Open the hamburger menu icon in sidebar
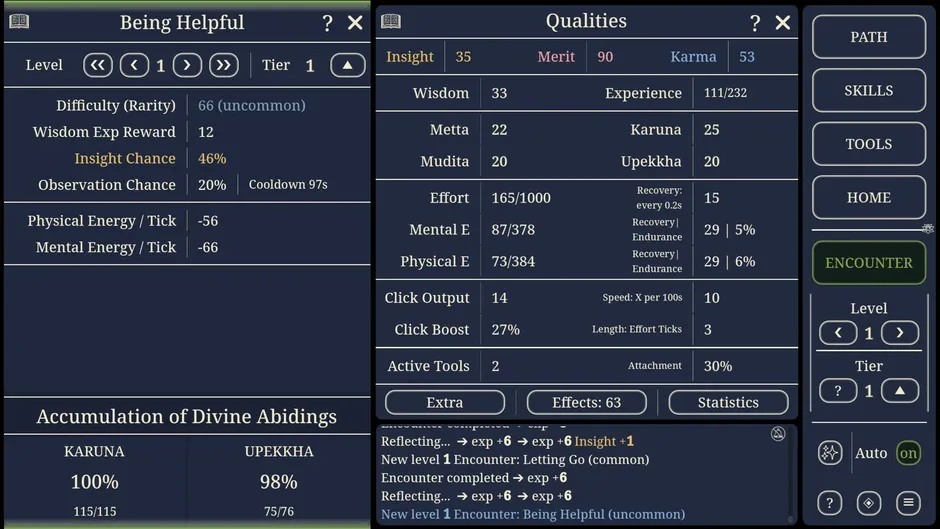This screenshot has height=529, width=940. (908, 503)
